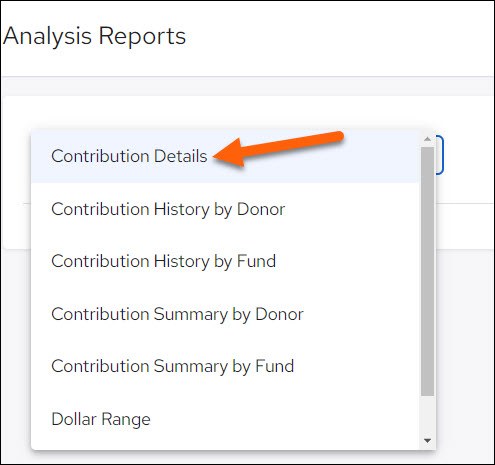
Task: Choose Contribution History by Donor
Action: pyautogui.click(x=225, y=209)
